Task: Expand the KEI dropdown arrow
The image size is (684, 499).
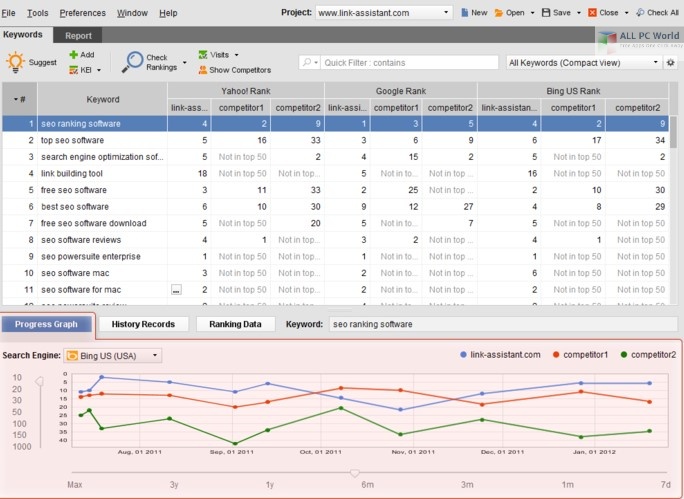Action: [x=99, y=70]
